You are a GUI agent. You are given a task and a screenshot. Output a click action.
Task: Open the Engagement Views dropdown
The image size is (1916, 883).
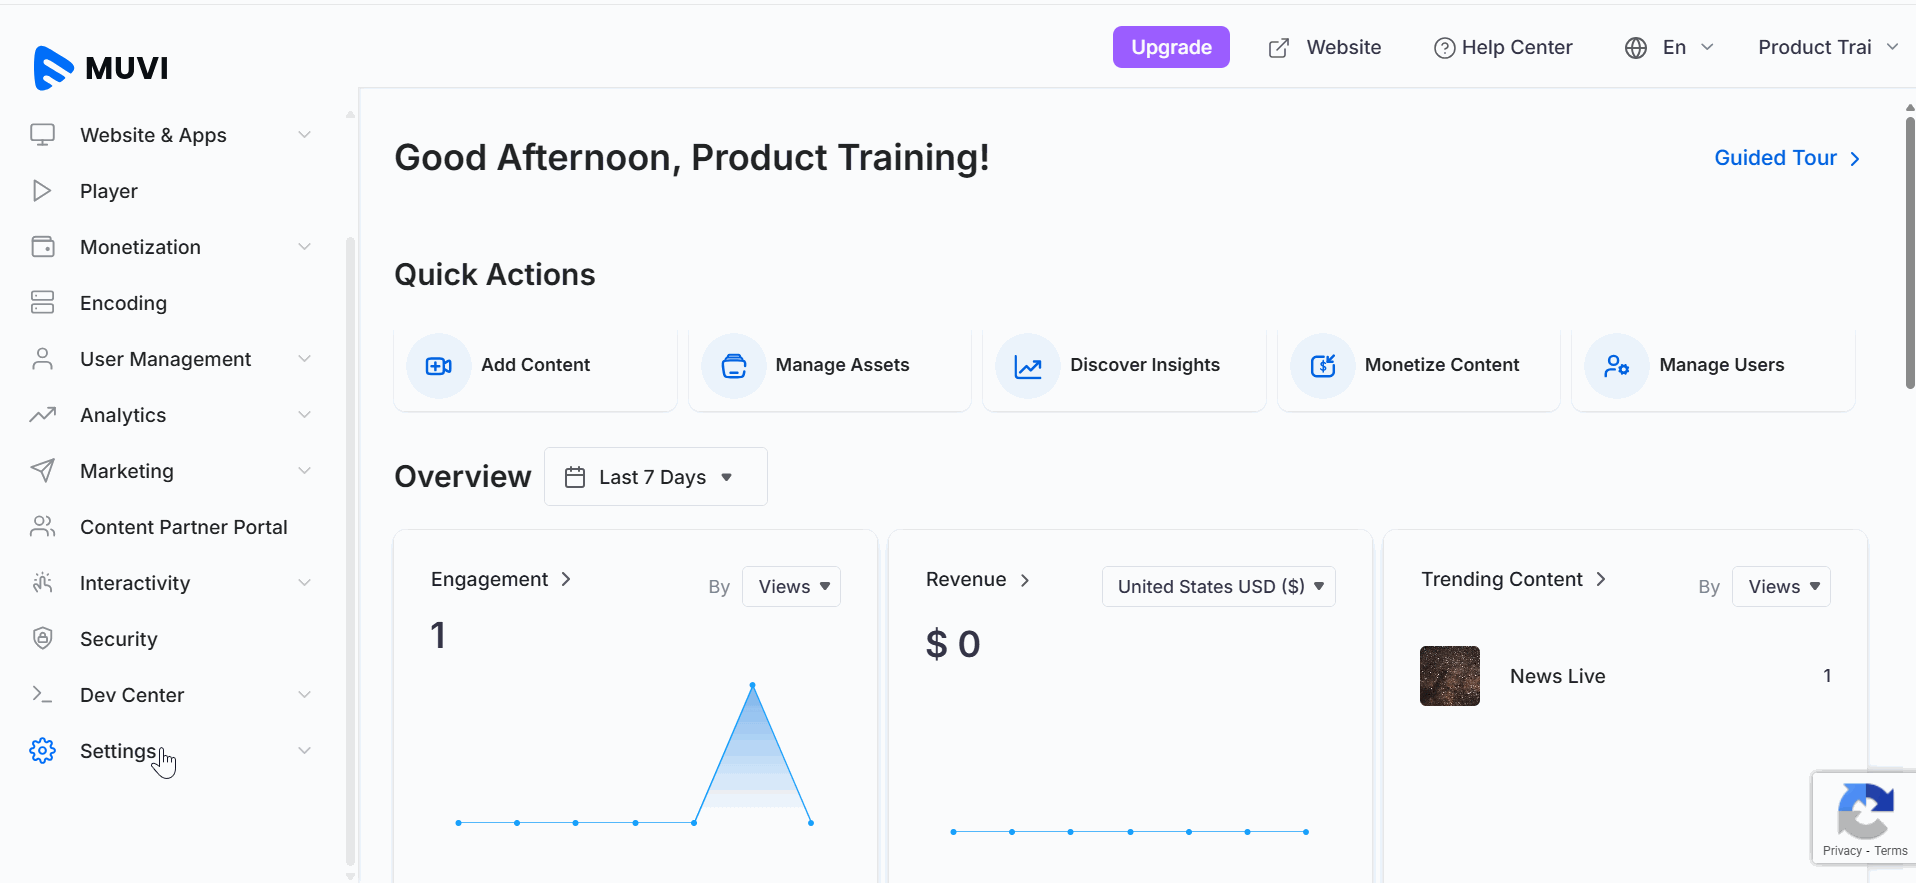pyautogui.click(x=792, y=587)
